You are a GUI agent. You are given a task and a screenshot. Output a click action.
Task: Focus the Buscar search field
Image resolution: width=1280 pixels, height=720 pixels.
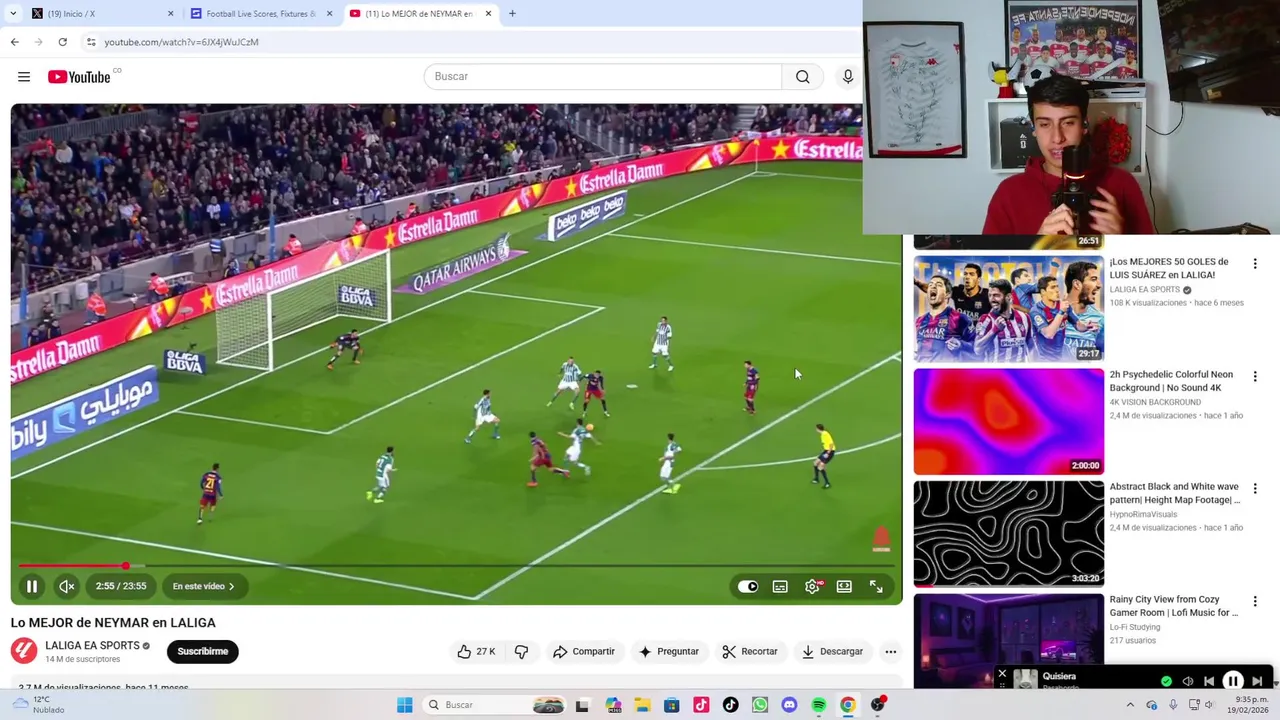[x=603, y=77]
